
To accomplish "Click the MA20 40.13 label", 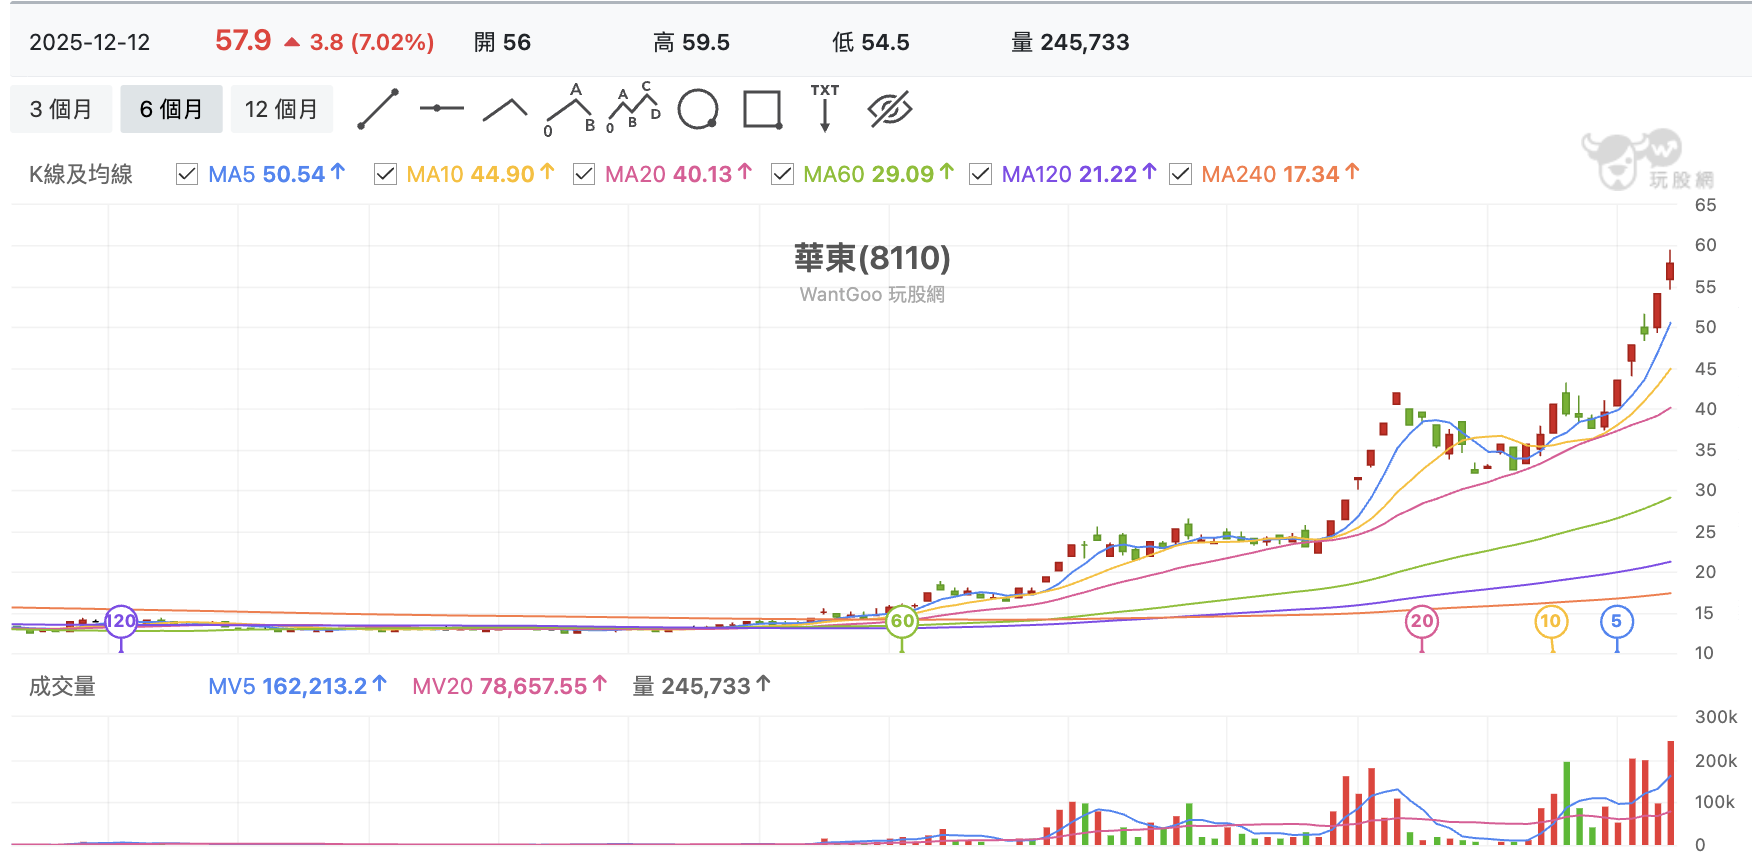I will pyautogui.click(x=678, y=174).
